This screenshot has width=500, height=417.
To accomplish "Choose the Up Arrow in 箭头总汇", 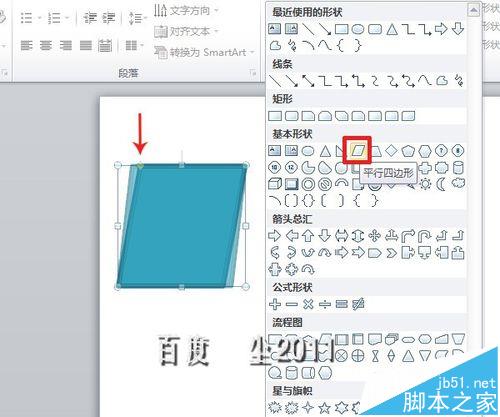I will [308, 236].
